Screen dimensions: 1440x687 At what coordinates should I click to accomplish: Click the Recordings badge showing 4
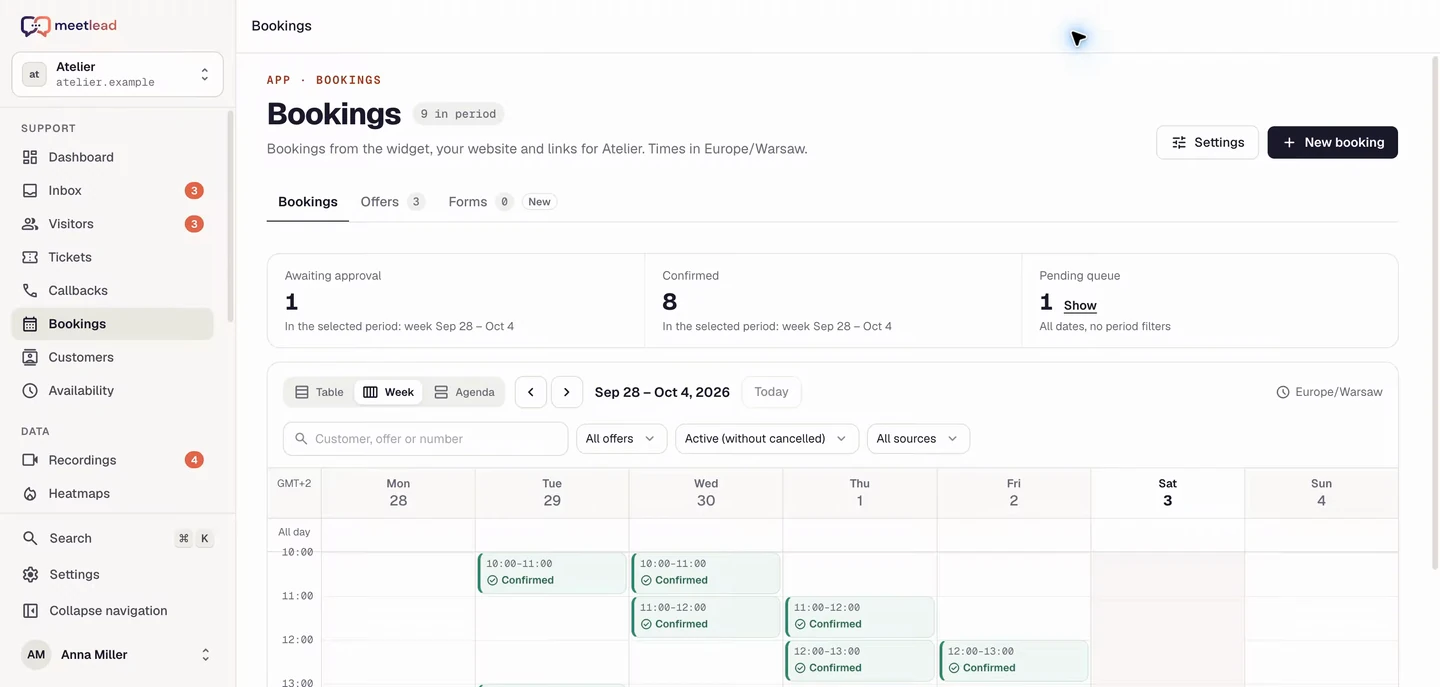(194, 460)
